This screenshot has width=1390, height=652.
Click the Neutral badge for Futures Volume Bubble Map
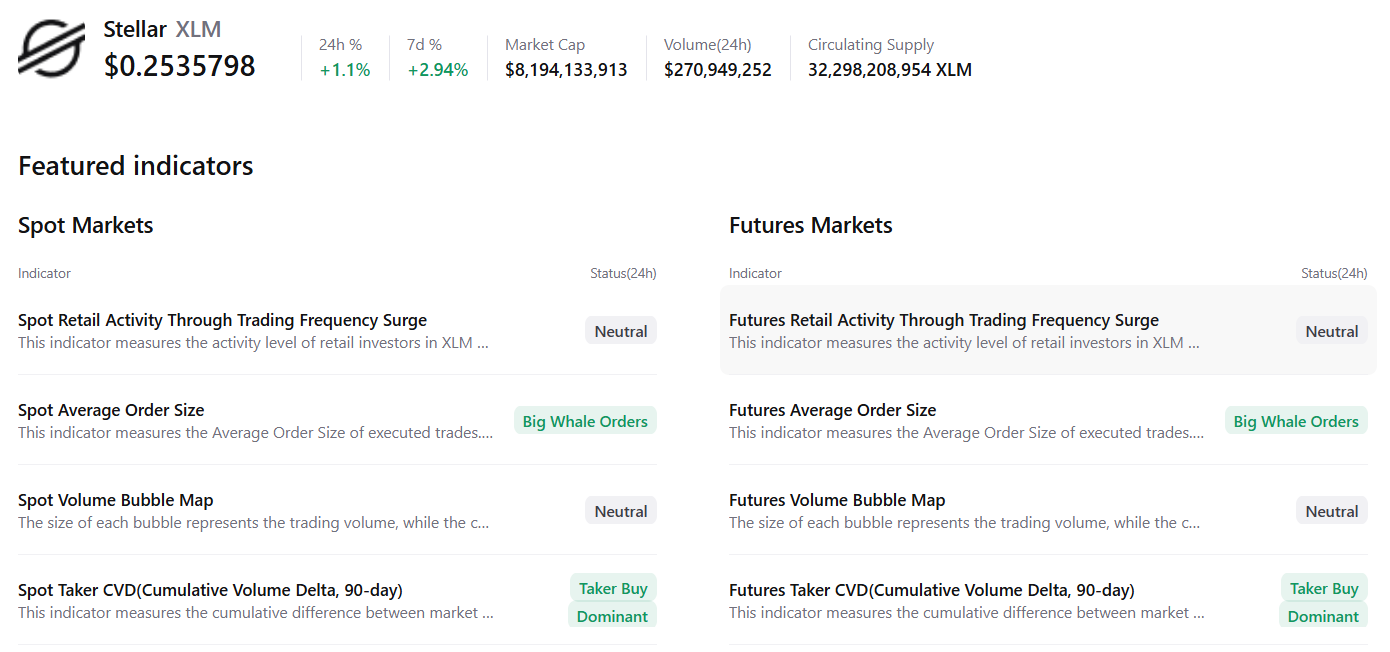[x=1331, y=510]
